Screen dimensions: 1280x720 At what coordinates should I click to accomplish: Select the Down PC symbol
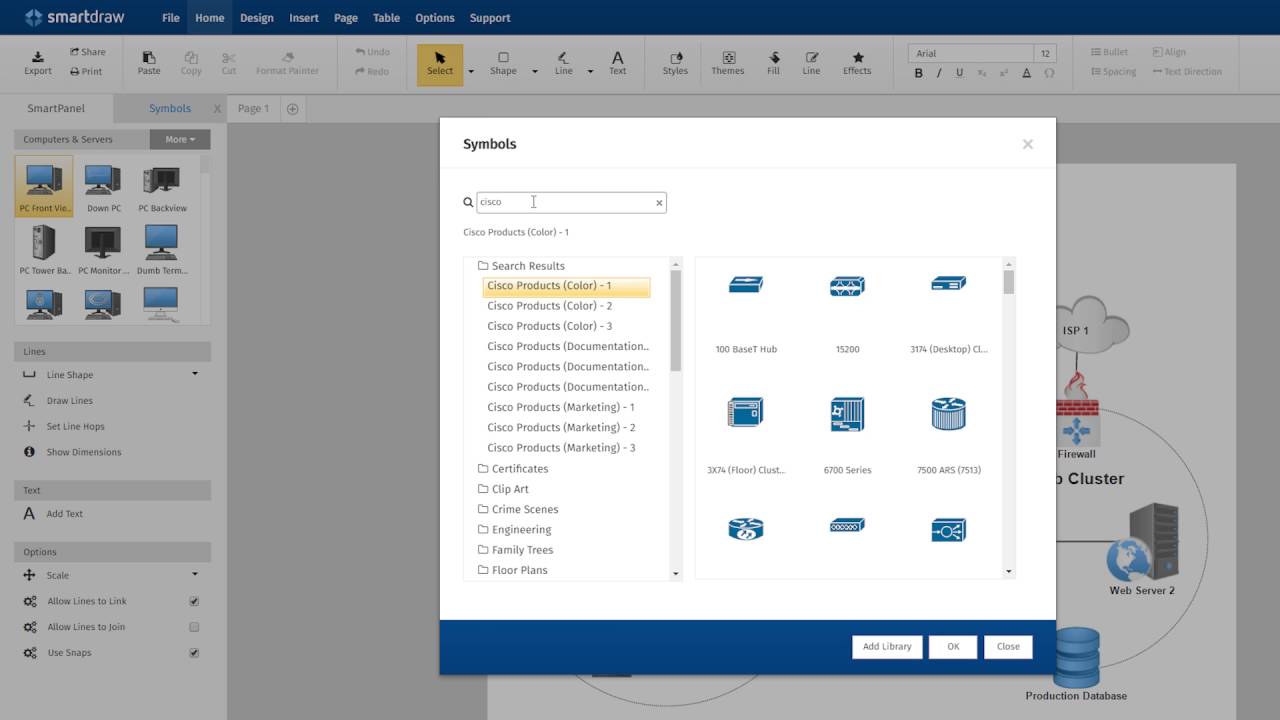tap(103, 182)
